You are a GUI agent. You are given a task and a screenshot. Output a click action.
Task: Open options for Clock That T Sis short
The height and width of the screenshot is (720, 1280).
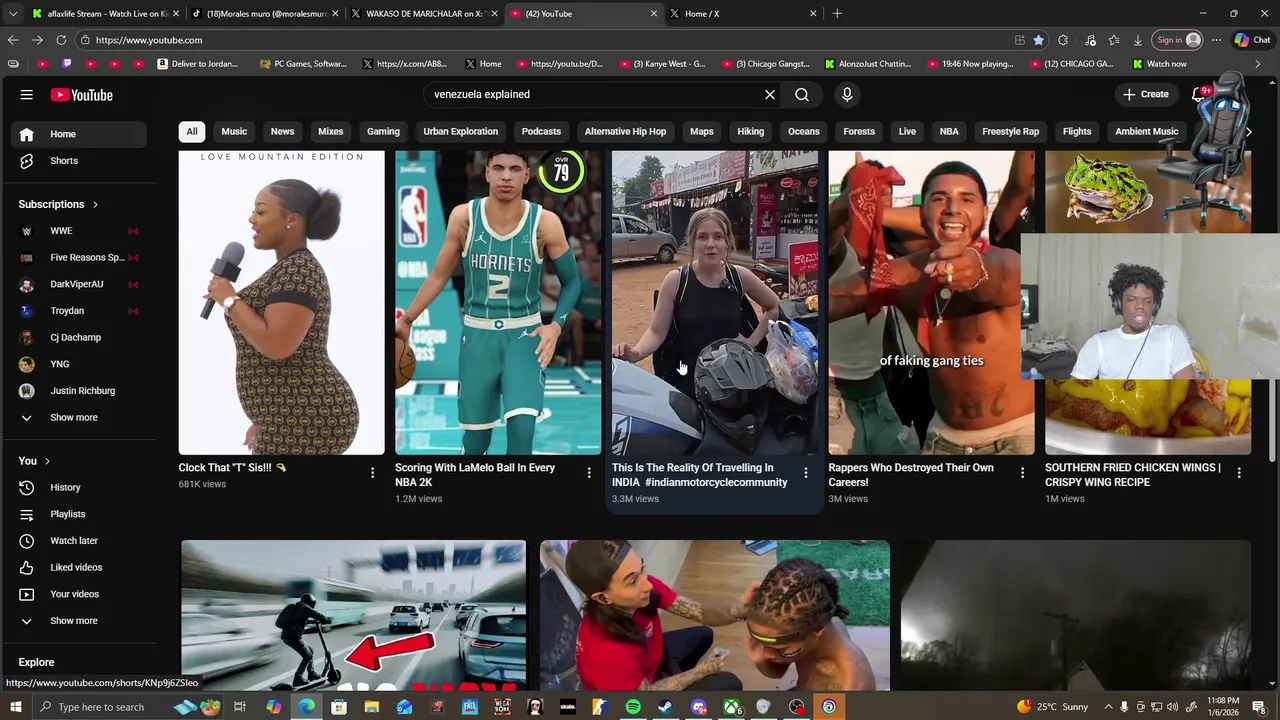point(372,472)
